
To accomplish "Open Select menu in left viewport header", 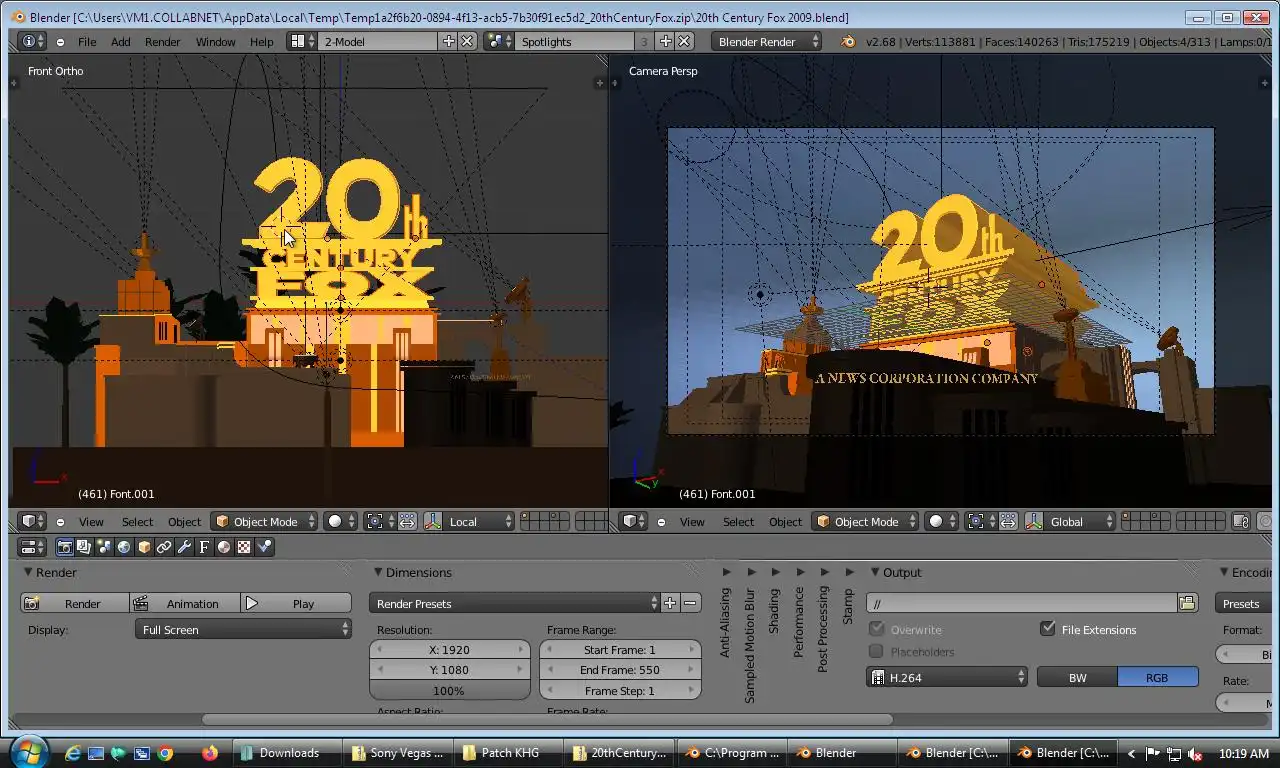I will 137,521.
